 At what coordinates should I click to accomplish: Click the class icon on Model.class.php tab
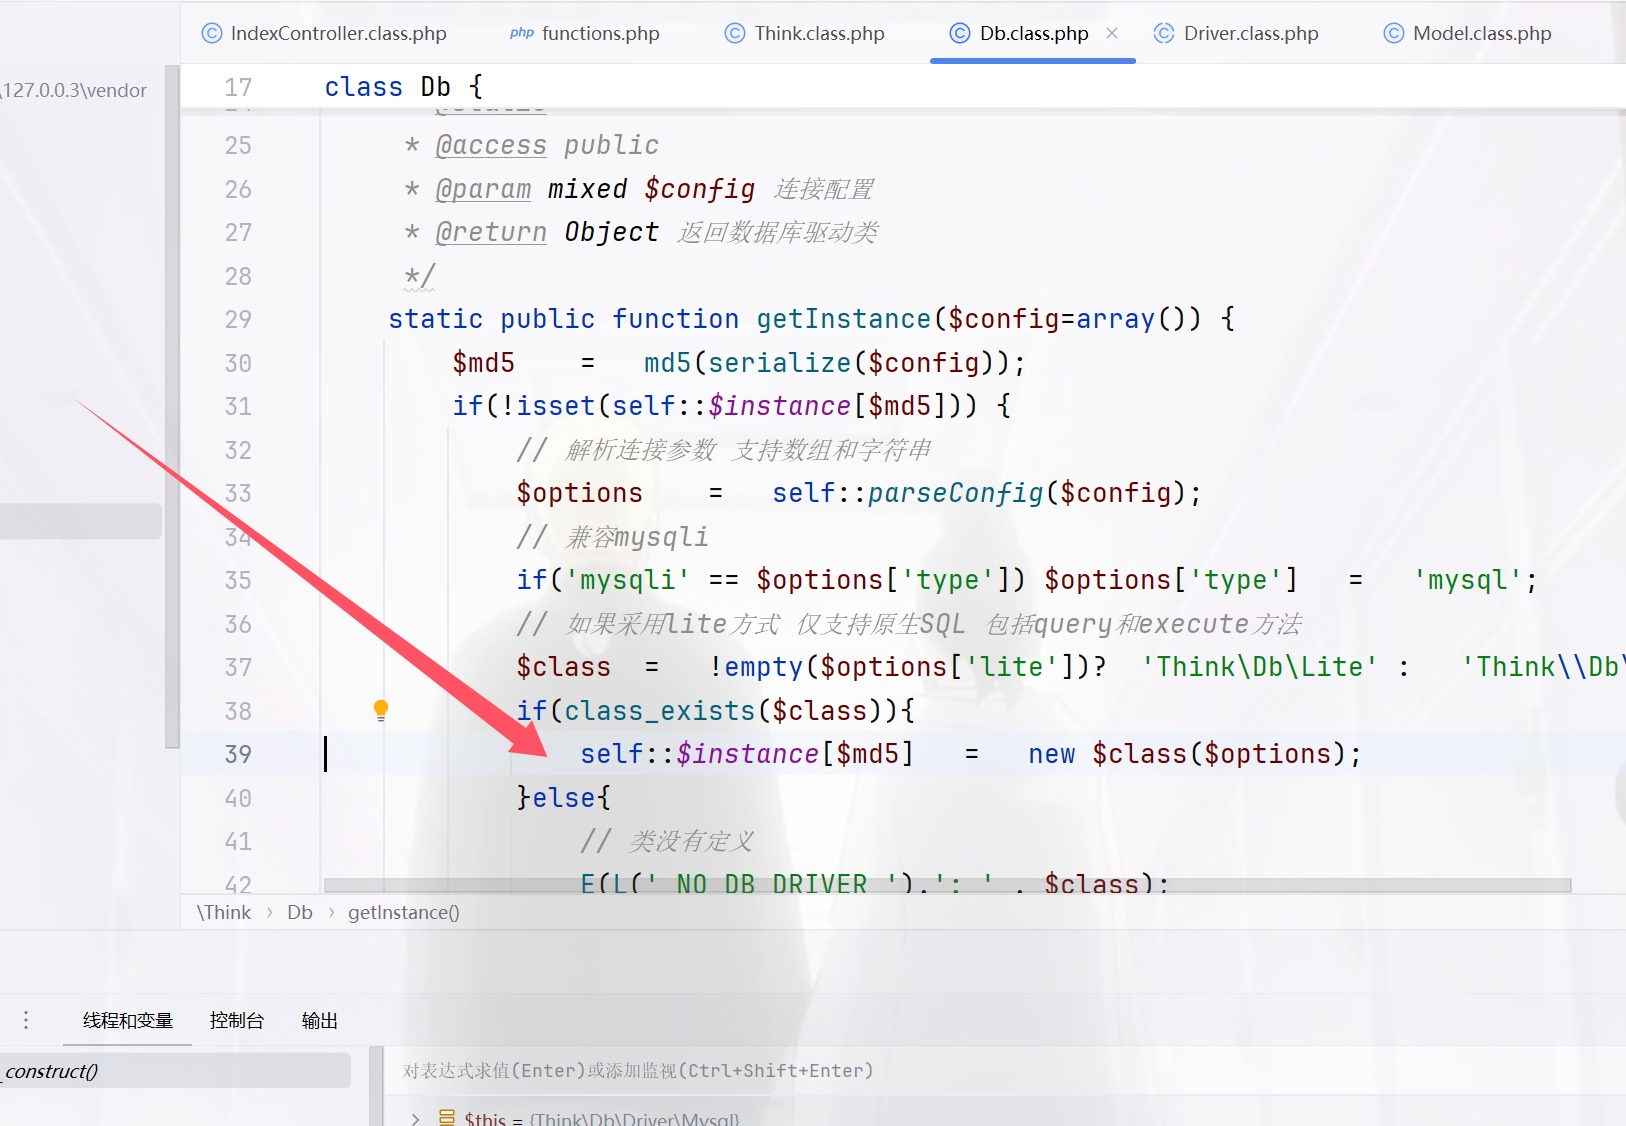(1394, 33)
